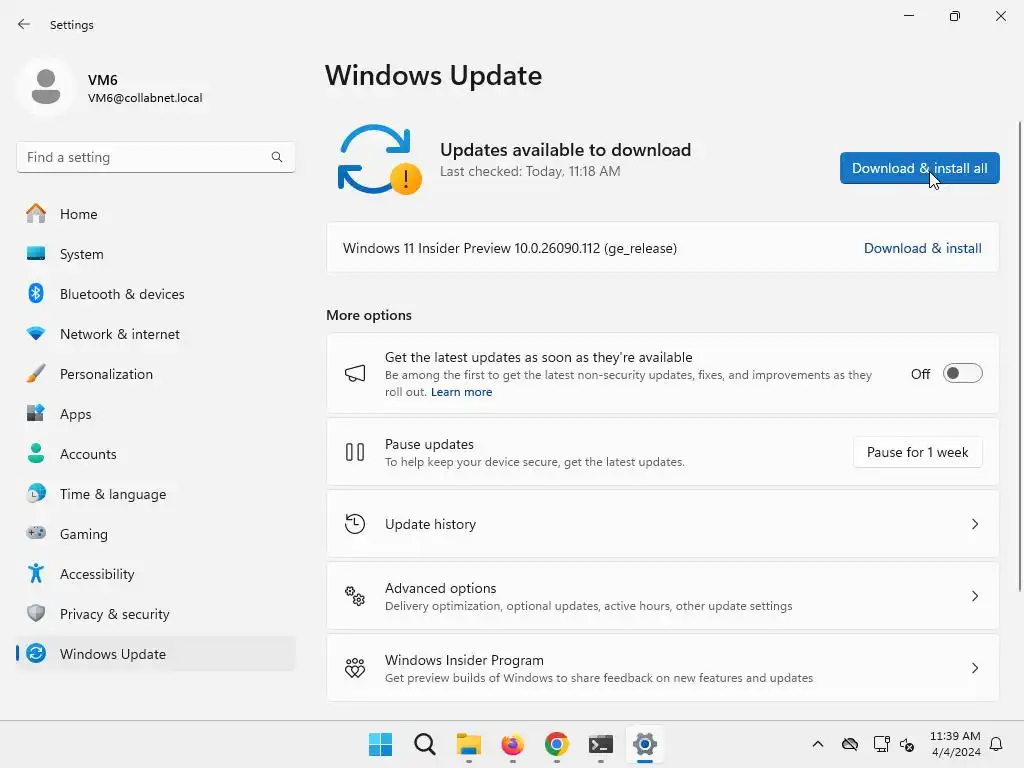Image resolution: width=1024 pixels, height=768 pixels.
Task: Click the megaphone icon for latest updates
Action: click(x=355, y=374)
